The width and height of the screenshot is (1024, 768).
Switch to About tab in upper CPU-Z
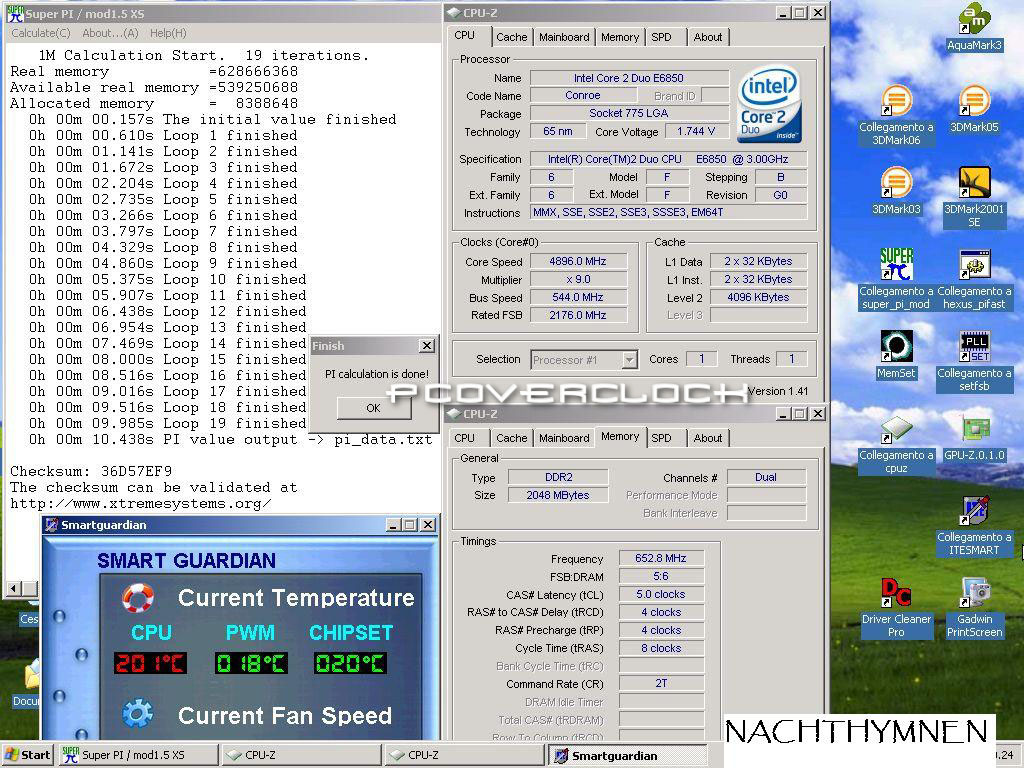708,37
